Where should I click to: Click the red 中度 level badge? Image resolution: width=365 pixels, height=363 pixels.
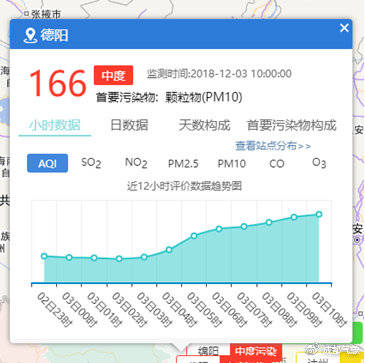[x=113, y=75]
